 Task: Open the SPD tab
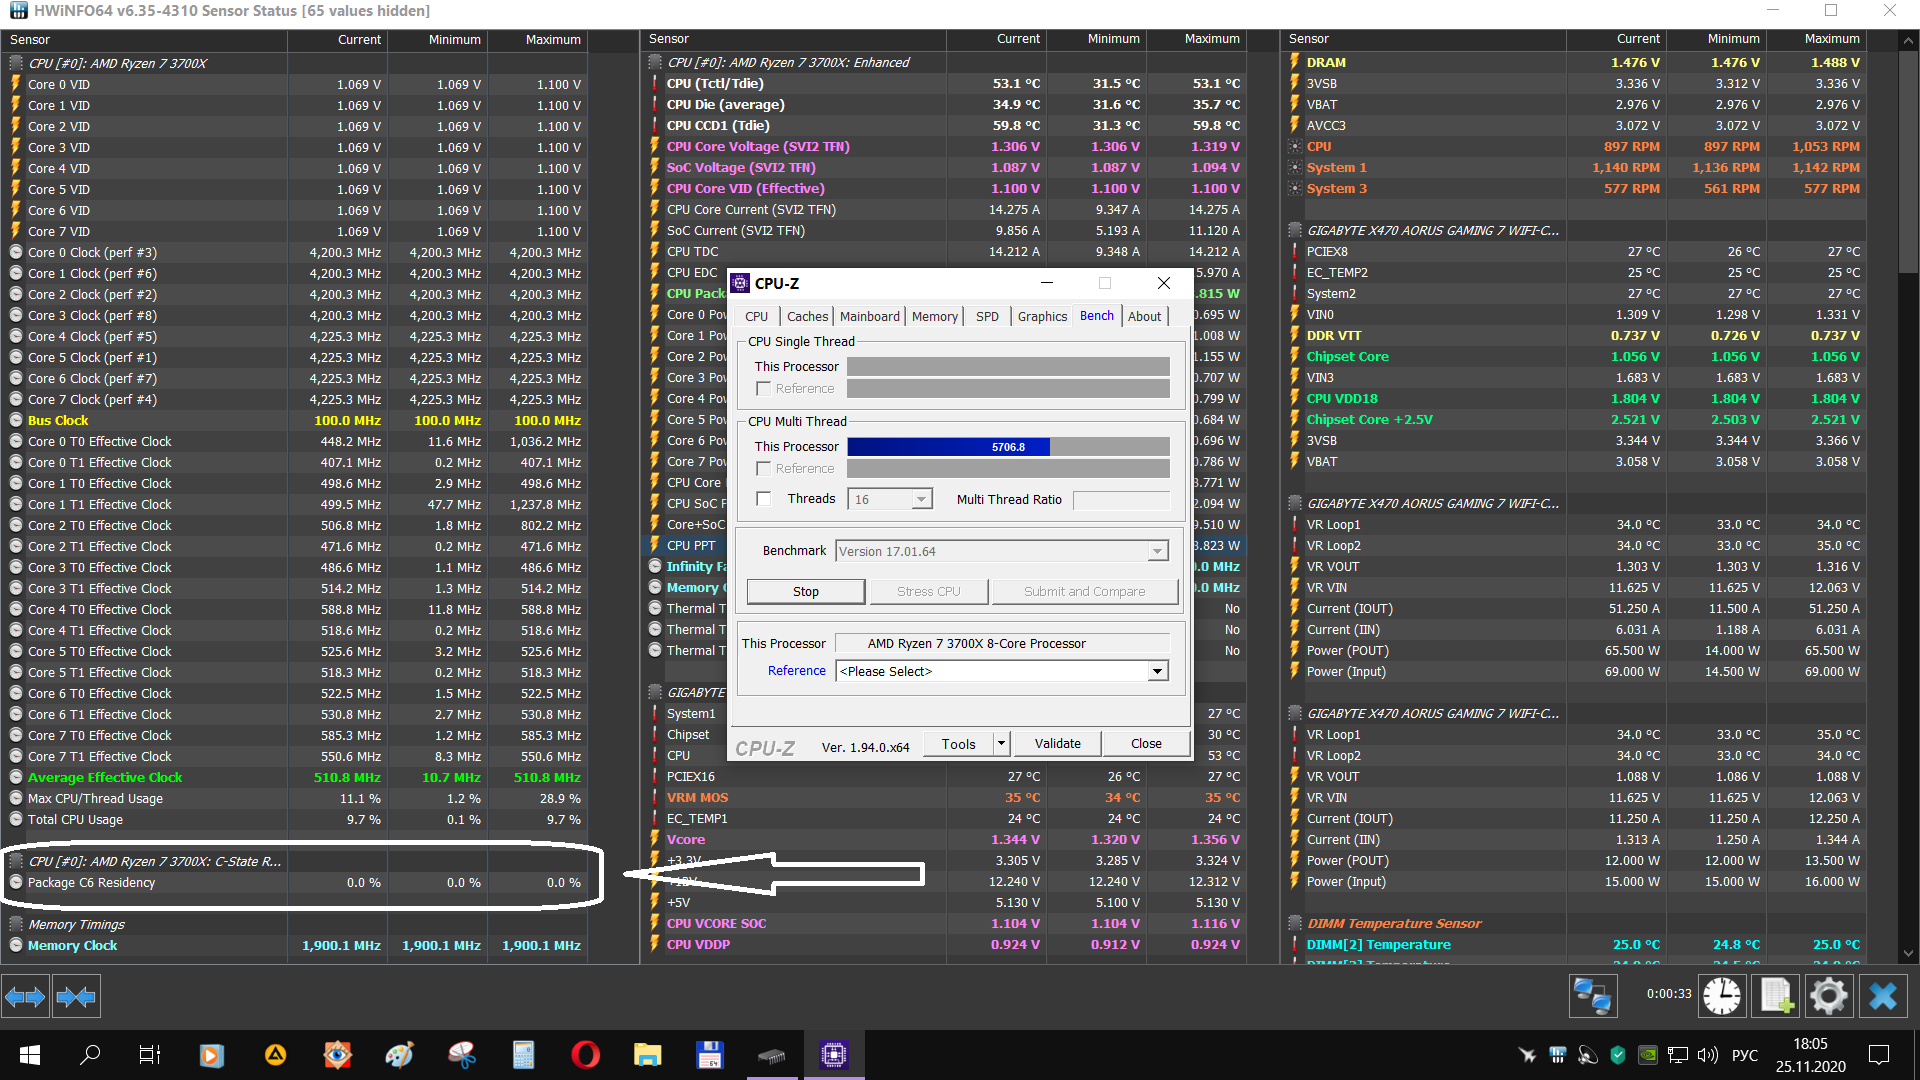(x=987, y=316)
